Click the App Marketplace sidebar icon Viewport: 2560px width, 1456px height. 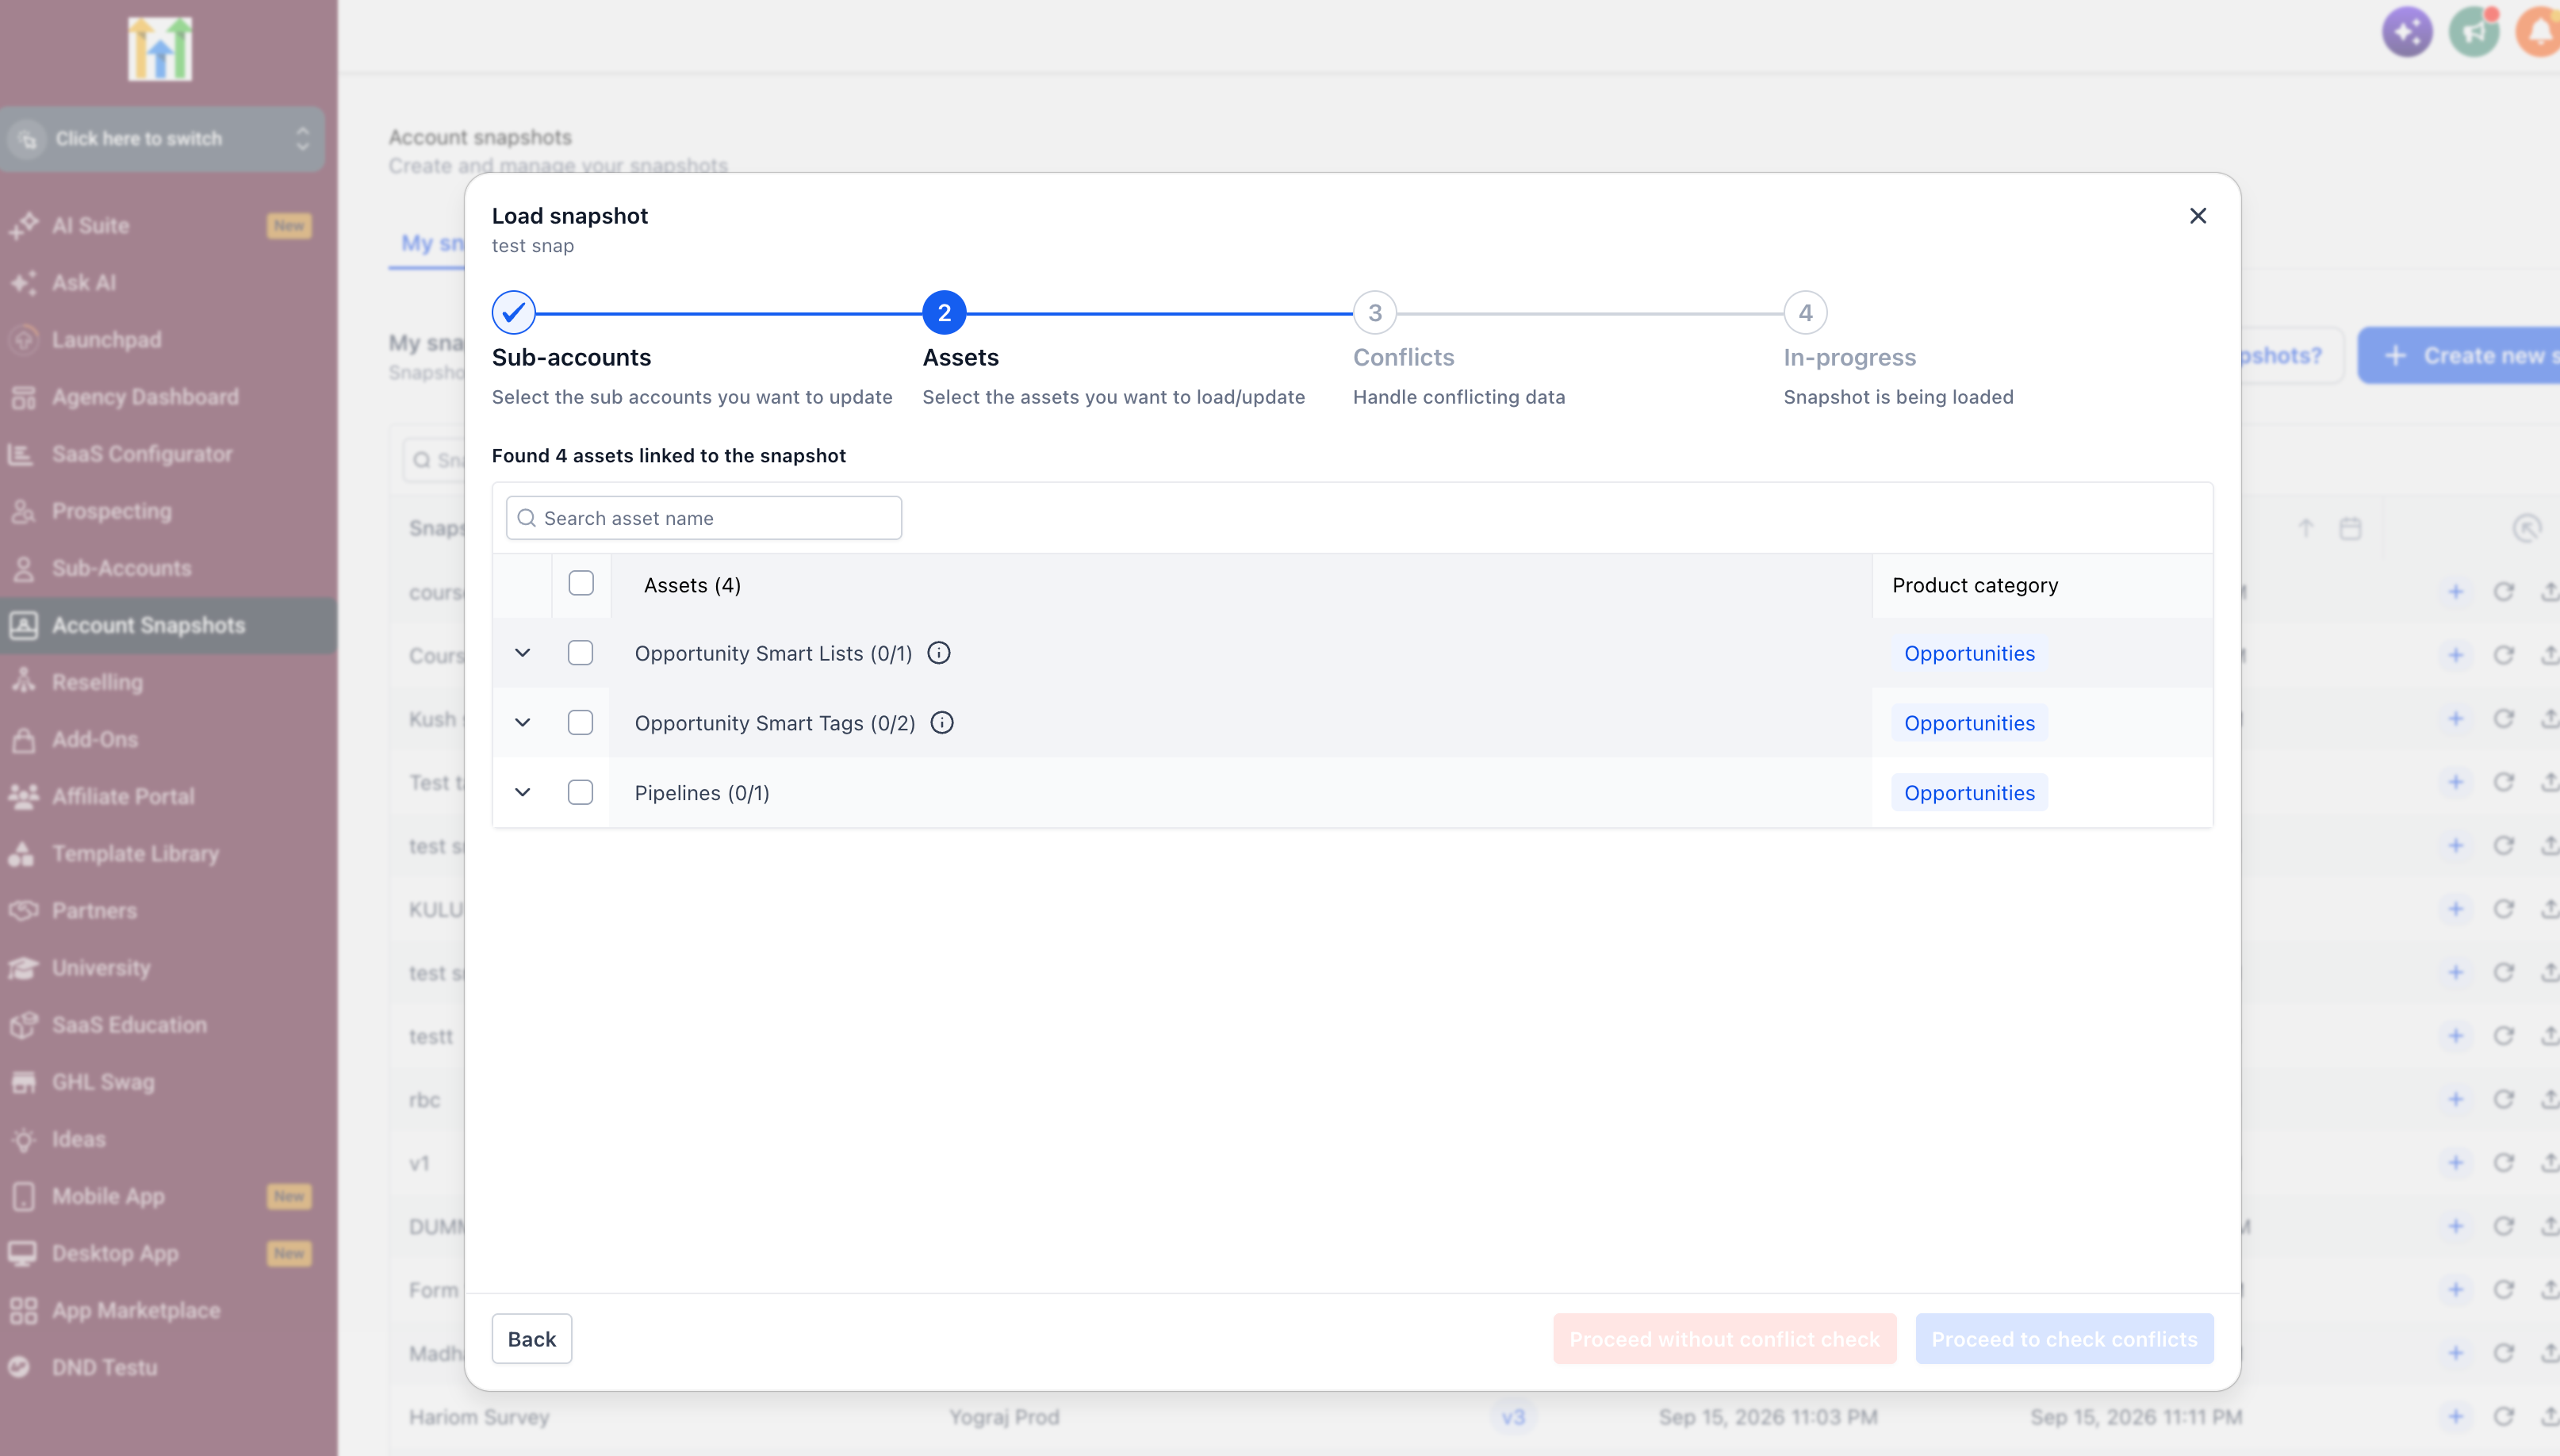[x=24, y=1310]
